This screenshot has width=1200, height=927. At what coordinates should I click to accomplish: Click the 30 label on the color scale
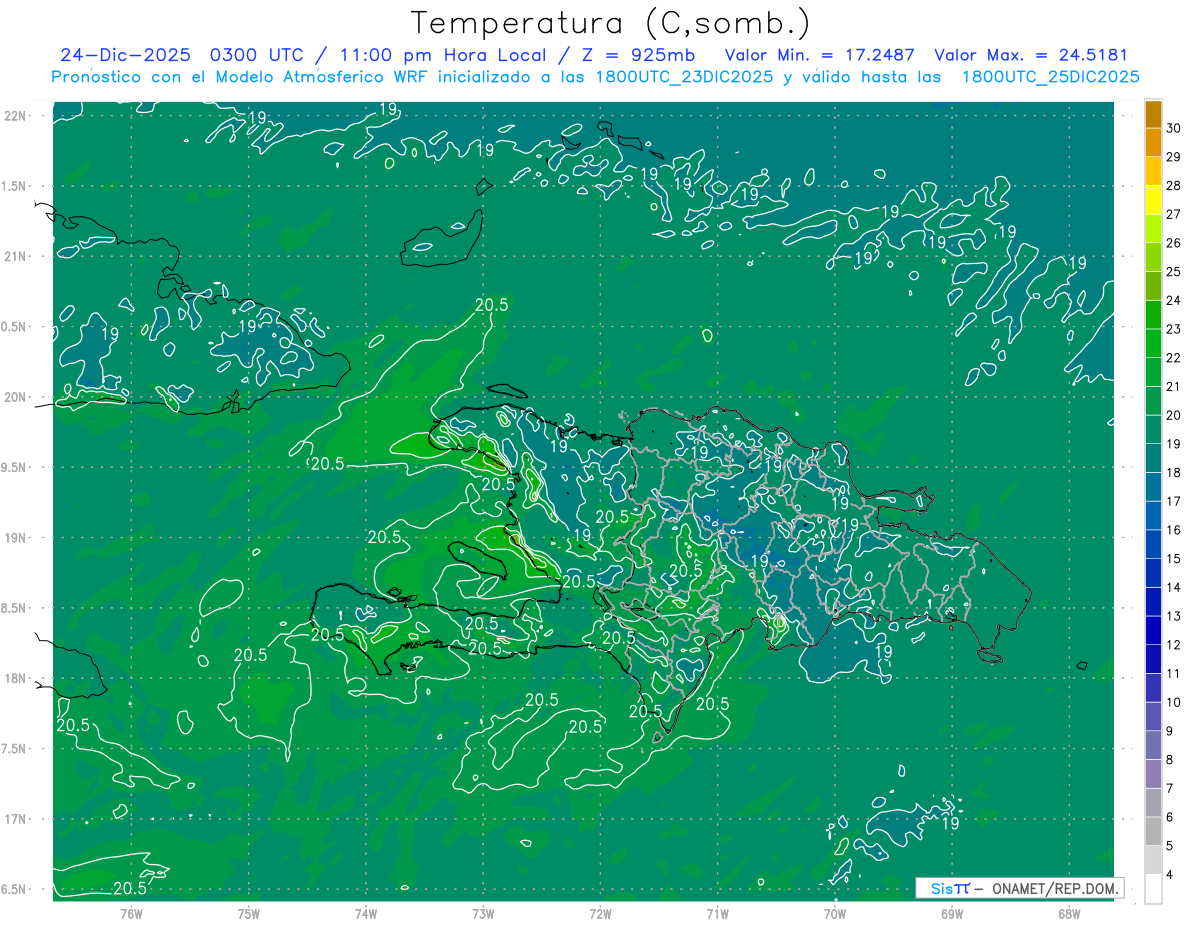tap(1174, 128)
